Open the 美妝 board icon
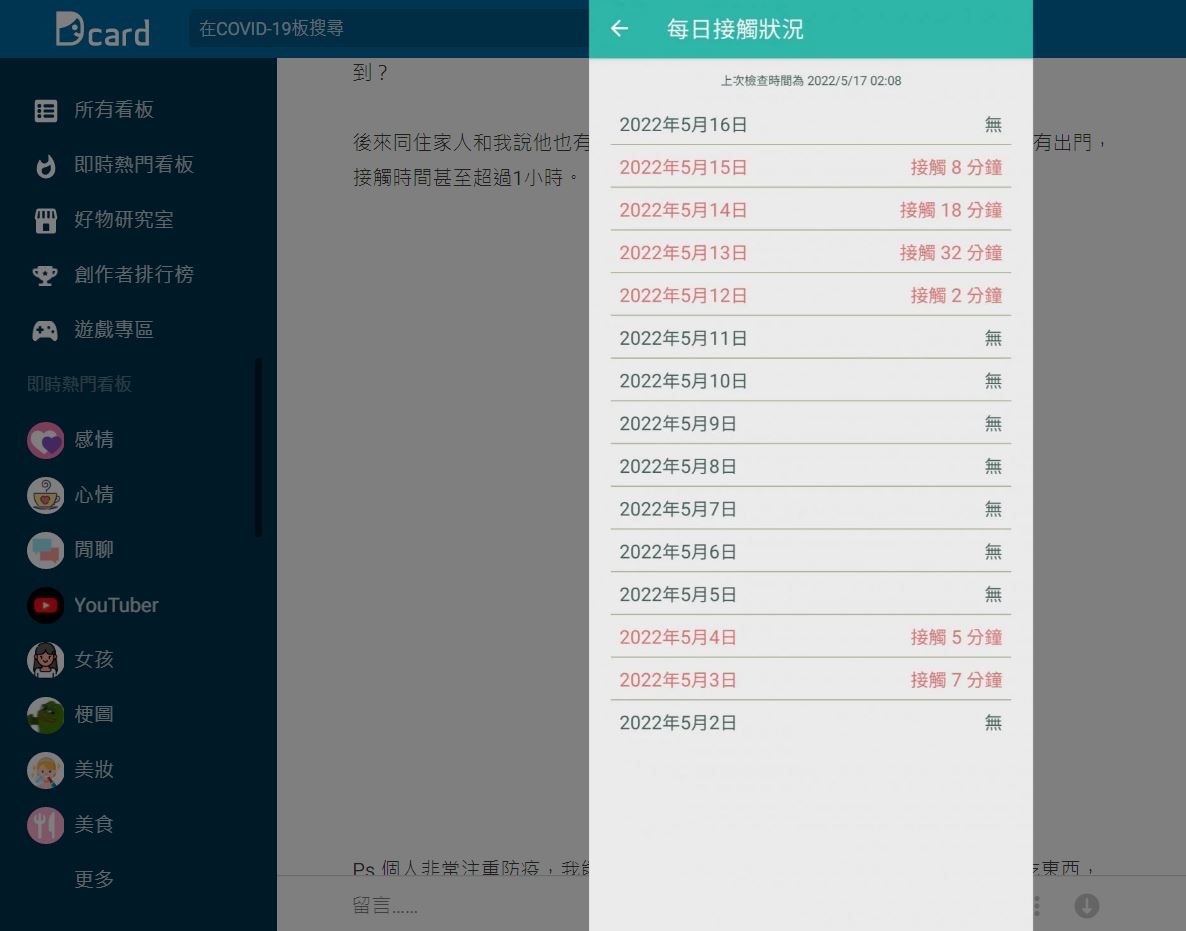 [45, 770]
